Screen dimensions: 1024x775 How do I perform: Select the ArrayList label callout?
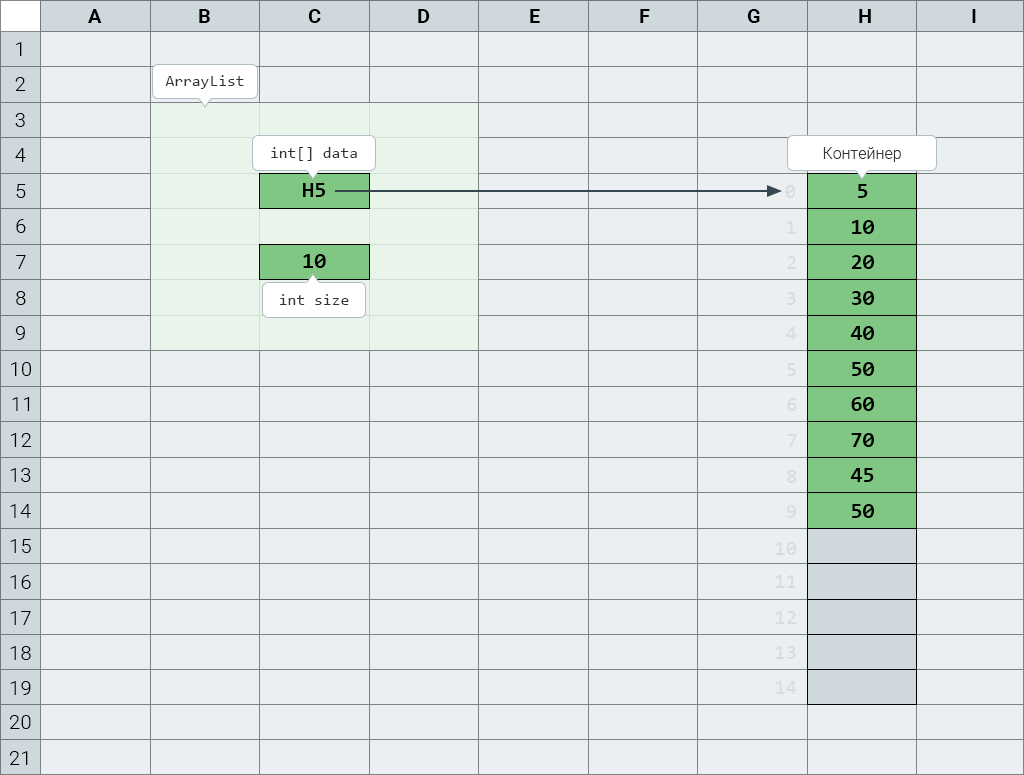[204, 82]
